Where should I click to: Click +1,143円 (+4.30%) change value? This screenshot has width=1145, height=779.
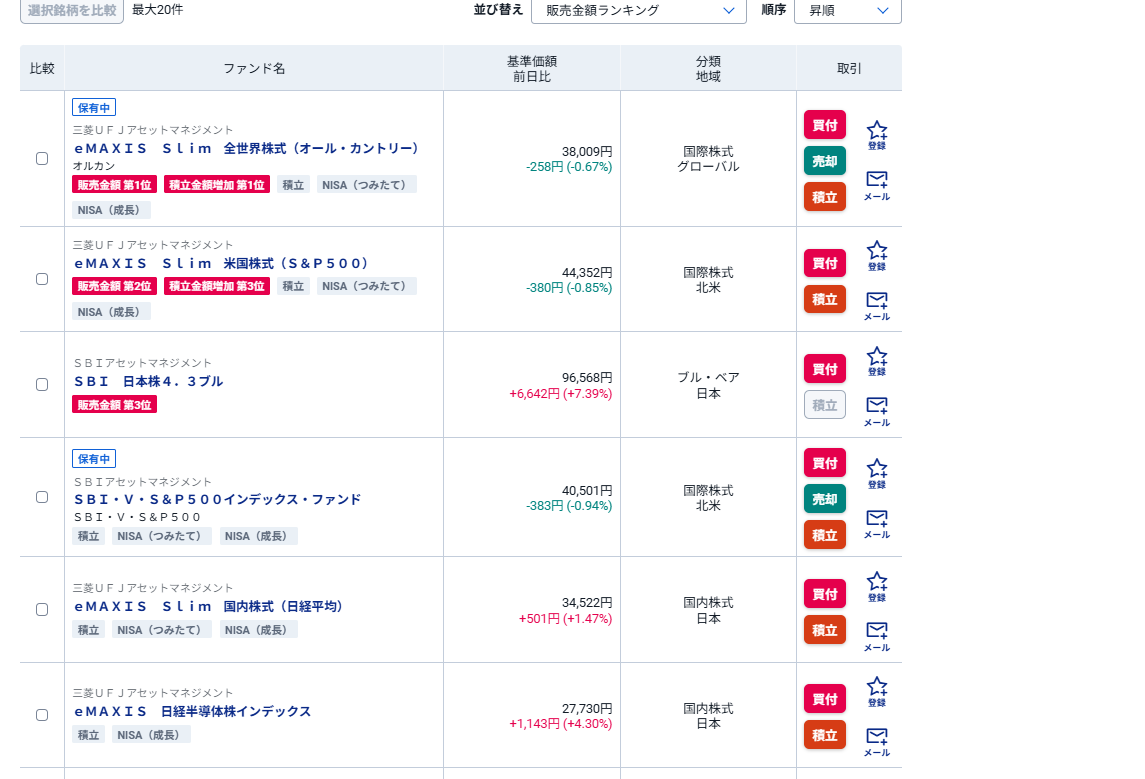[561, 724]
